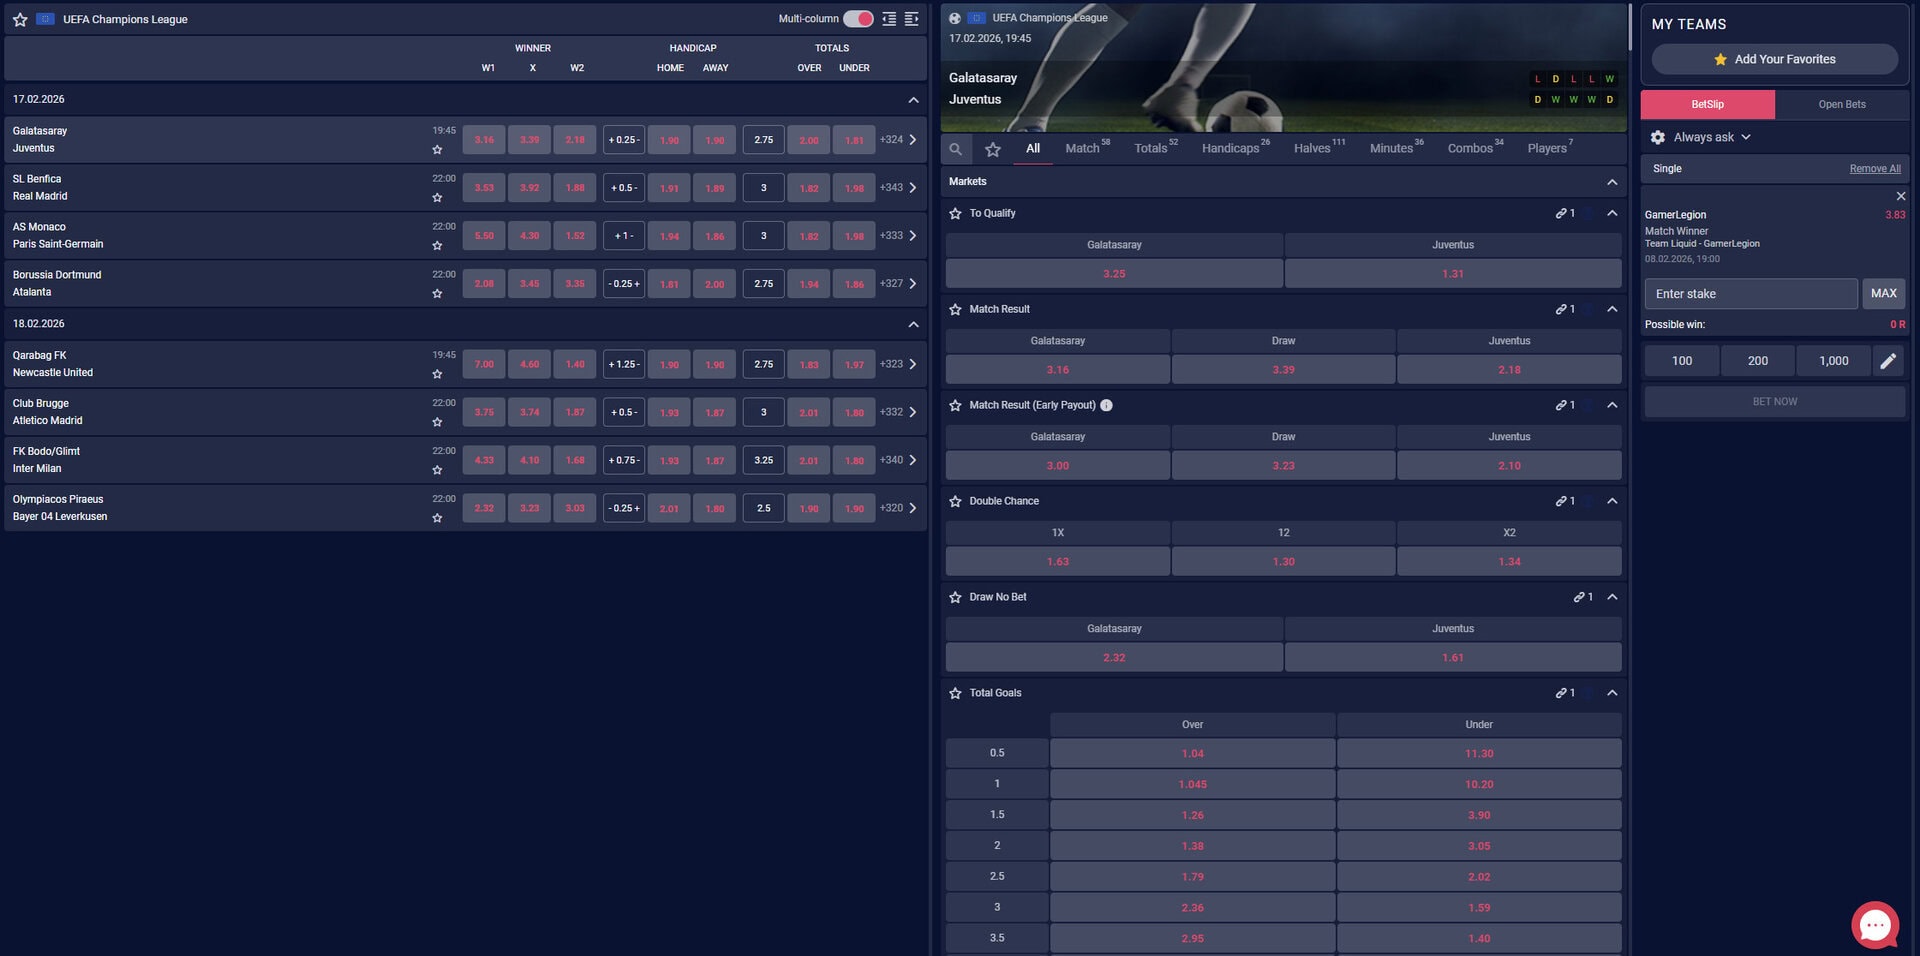The height and width of the screenshot is (956, 1920).
Task: Open the Combos markets tab
Action: click(1475, 148)
